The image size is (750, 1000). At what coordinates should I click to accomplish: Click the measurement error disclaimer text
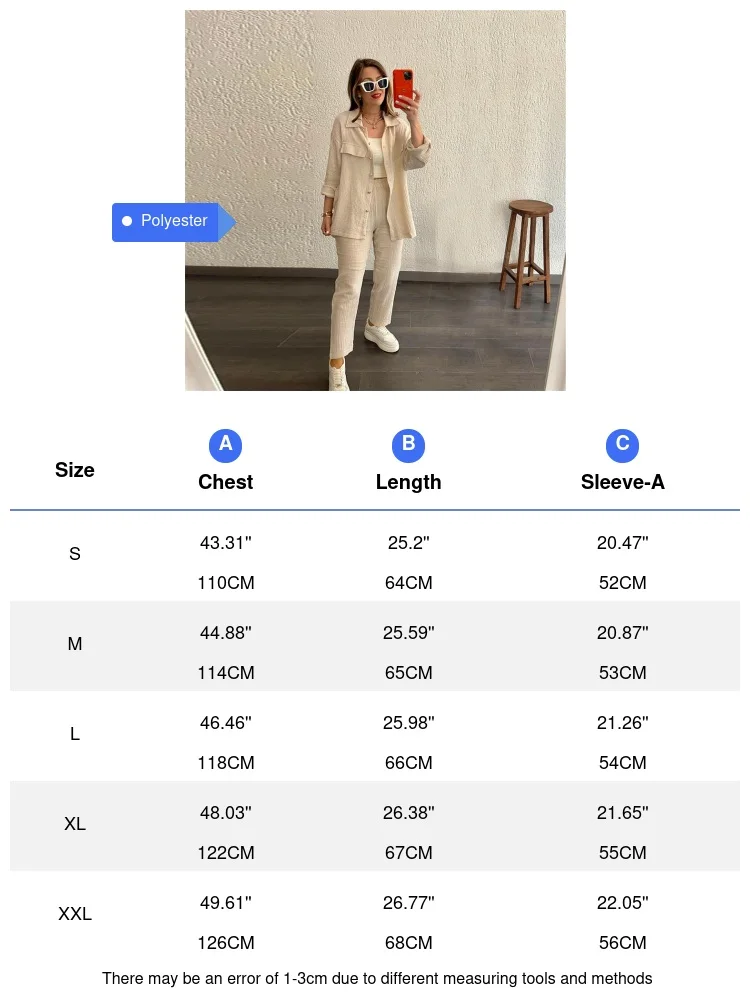tap(377, 978)
